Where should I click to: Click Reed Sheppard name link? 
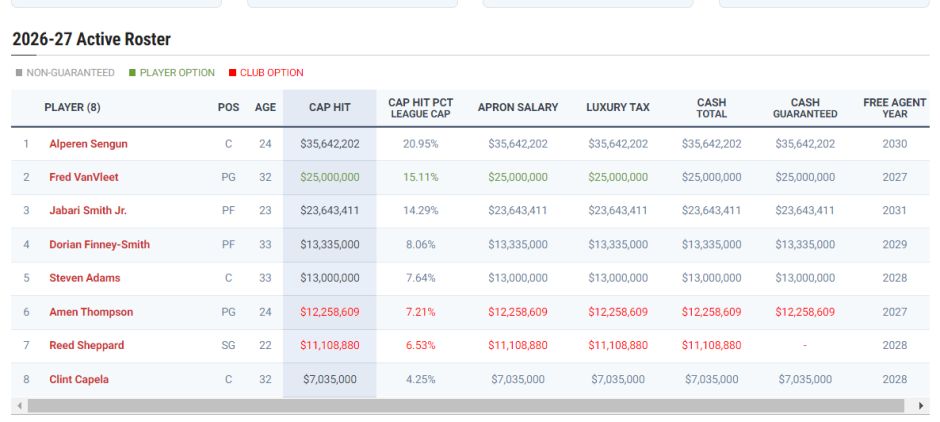(87, 345)
